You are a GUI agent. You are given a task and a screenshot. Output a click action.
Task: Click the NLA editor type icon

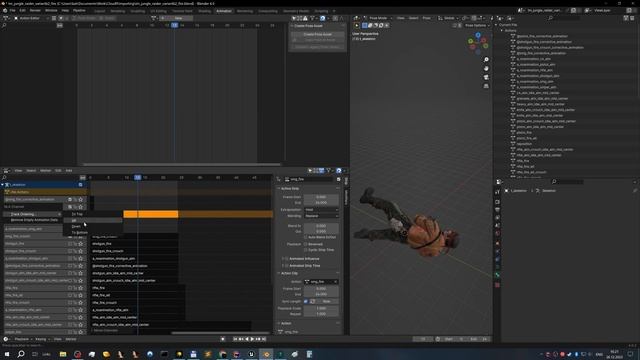pos(6,171)
